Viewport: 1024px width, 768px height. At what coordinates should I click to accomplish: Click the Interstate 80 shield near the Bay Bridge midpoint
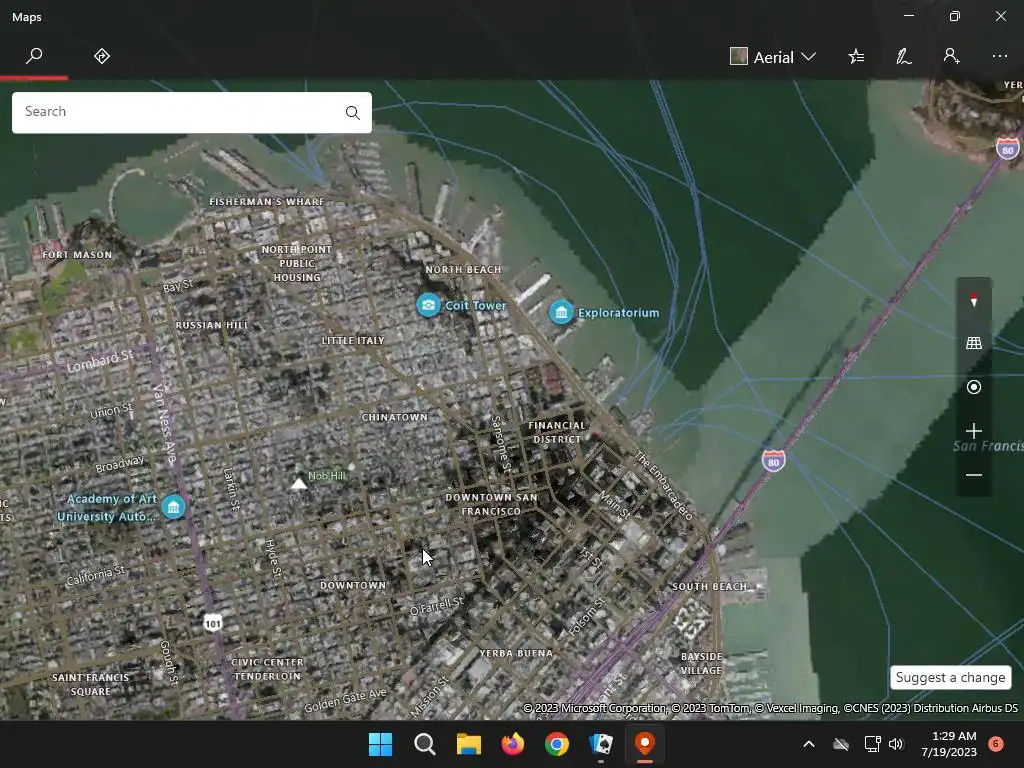[773, 461]
